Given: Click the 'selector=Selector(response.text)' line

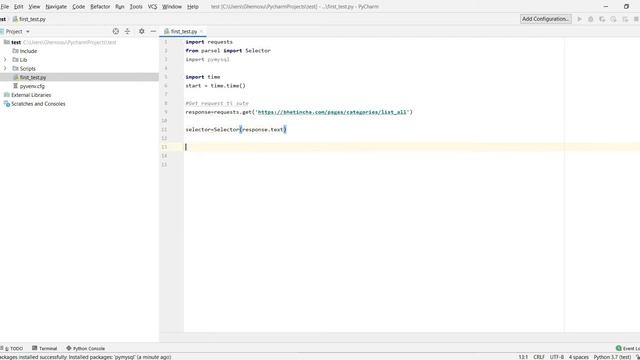Looking at the screenshot, I should tap(236, 129).
